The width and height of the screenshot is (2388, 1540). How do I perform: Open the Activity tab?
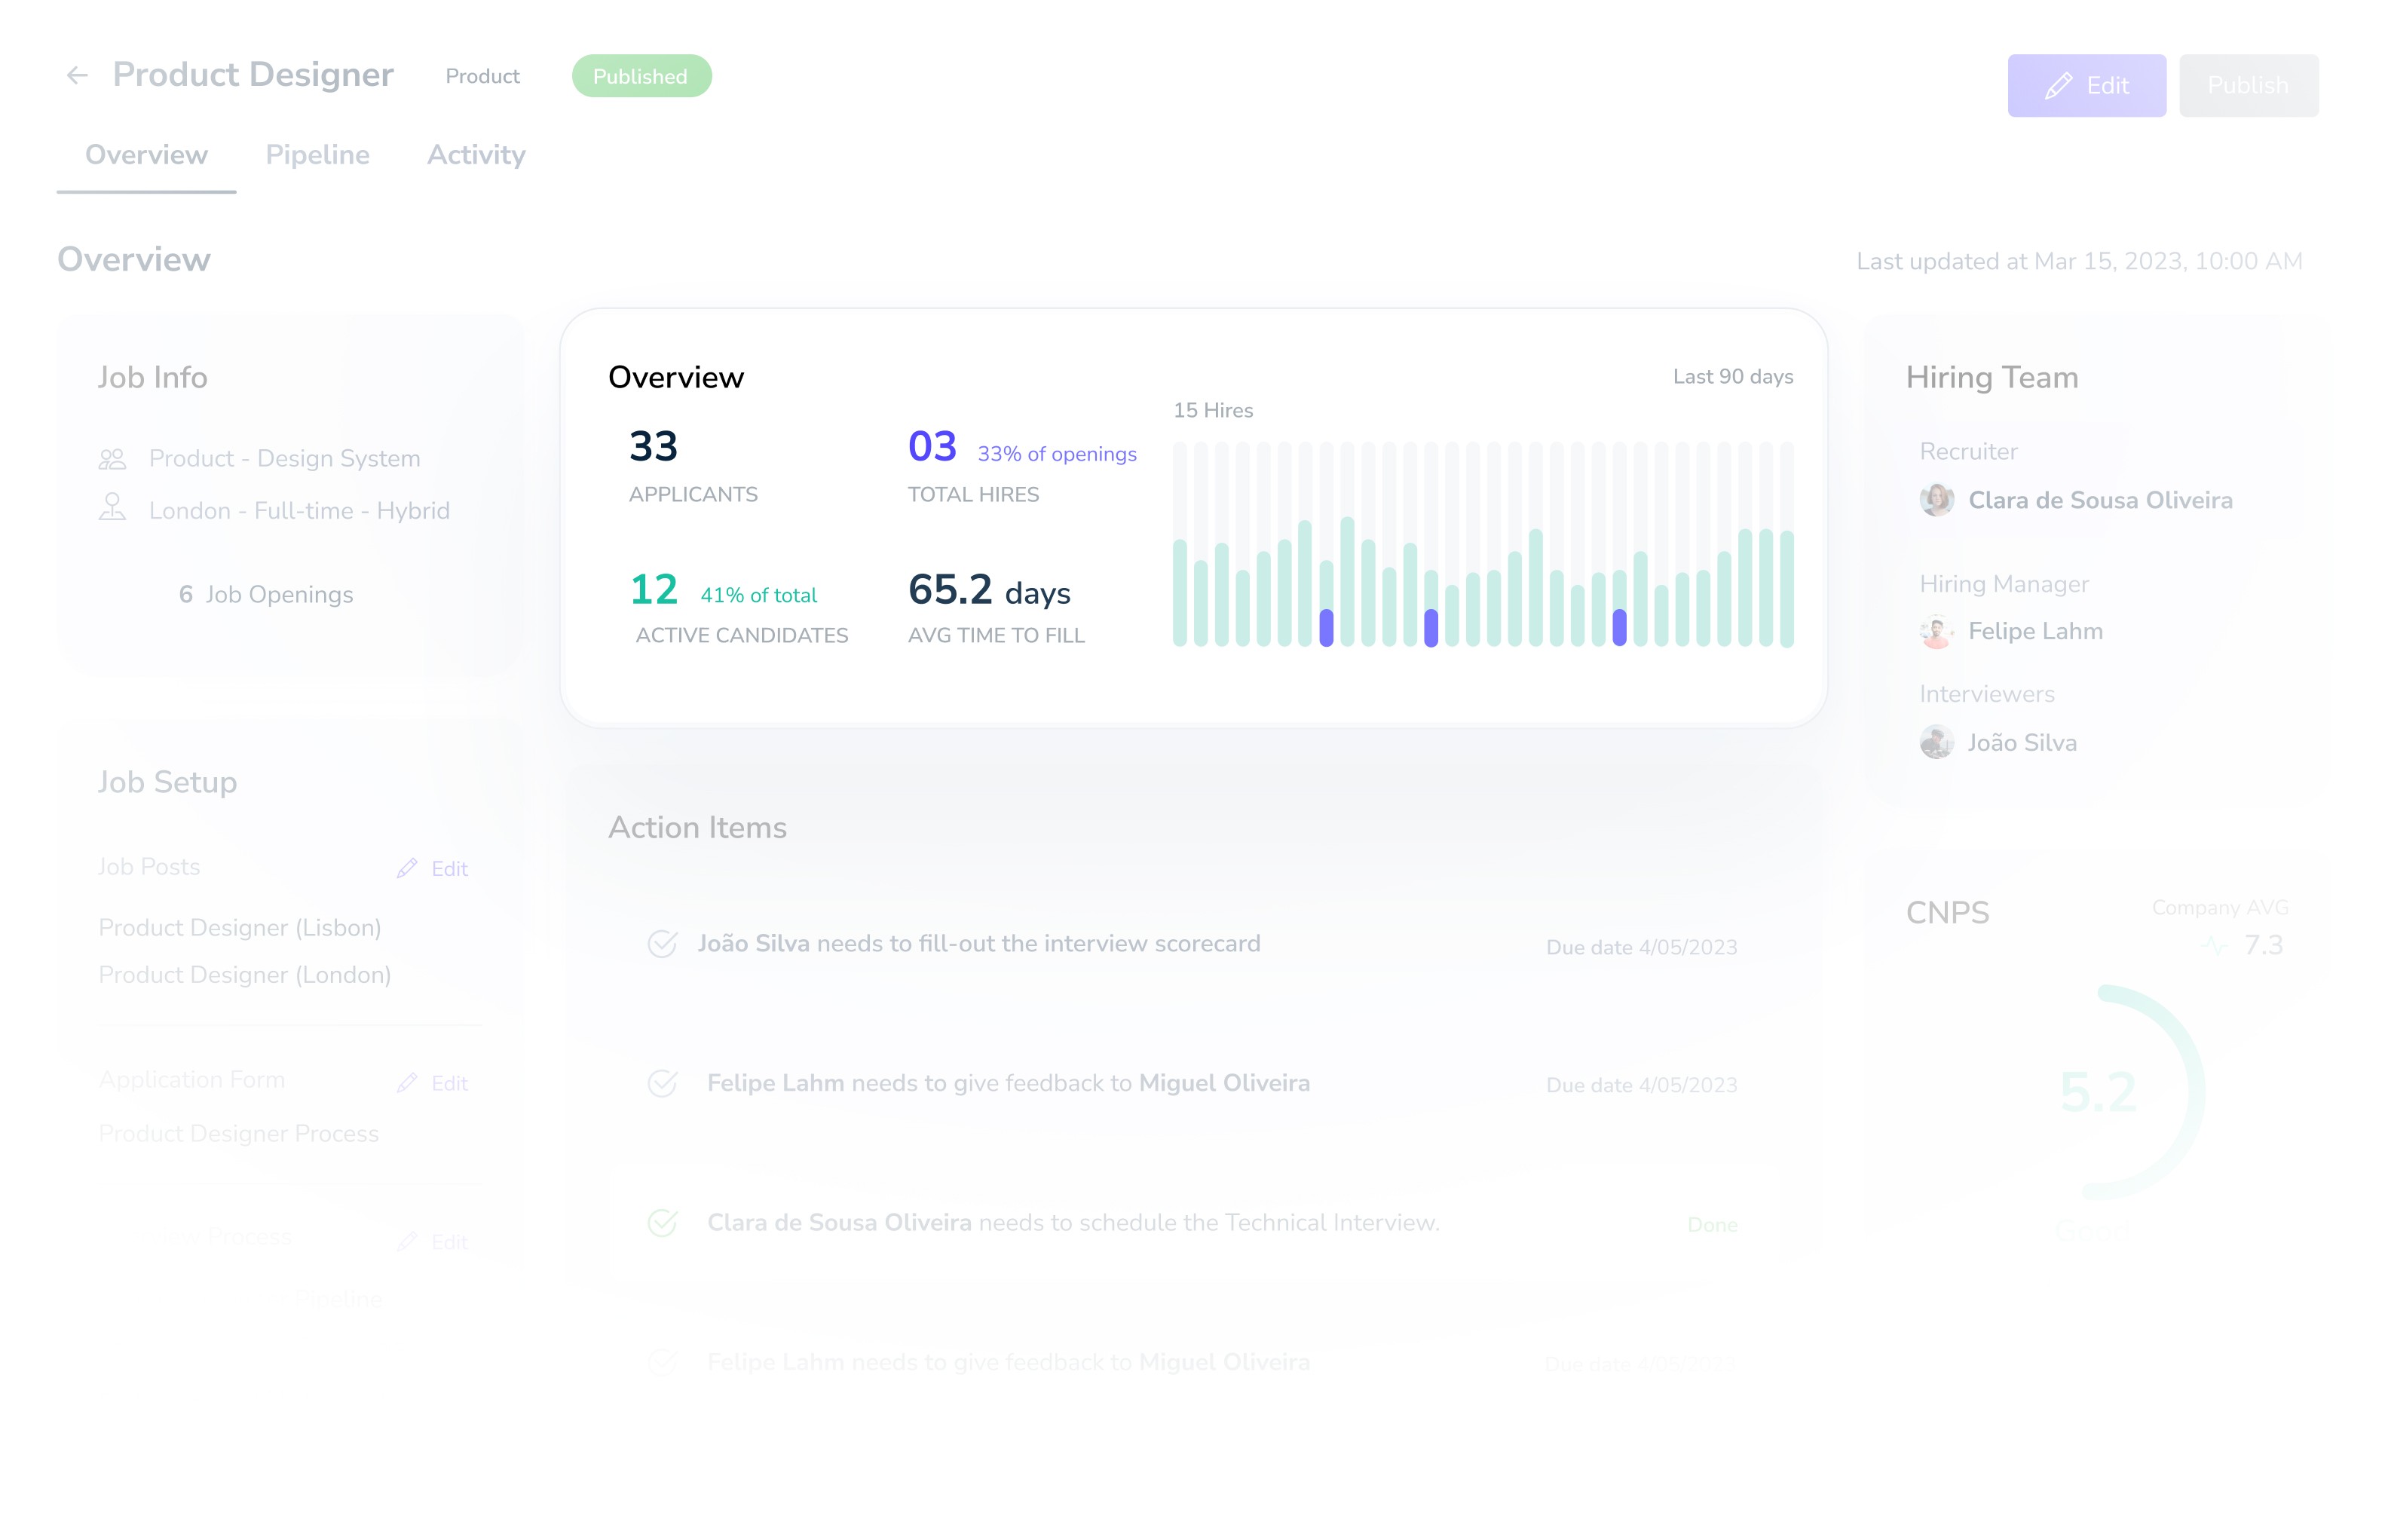tap(476, 155)
